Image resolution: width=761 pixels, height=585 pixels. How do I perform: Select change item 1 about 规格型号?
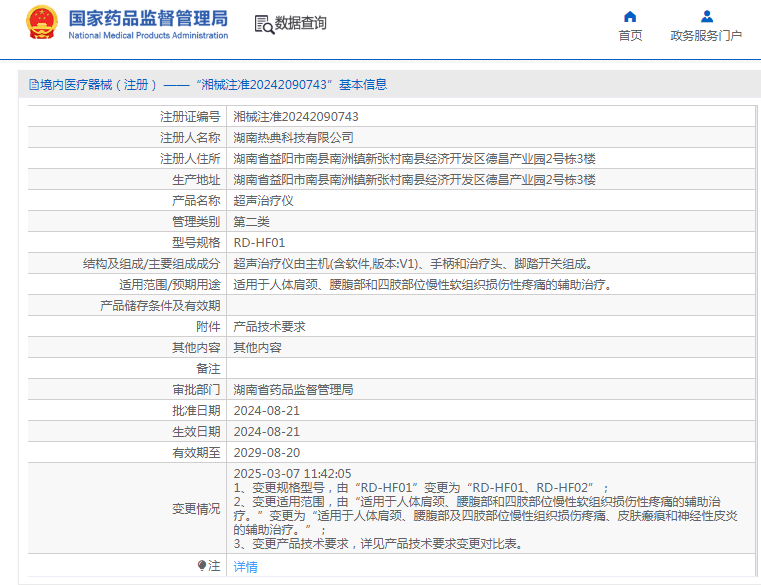(421, 487)
